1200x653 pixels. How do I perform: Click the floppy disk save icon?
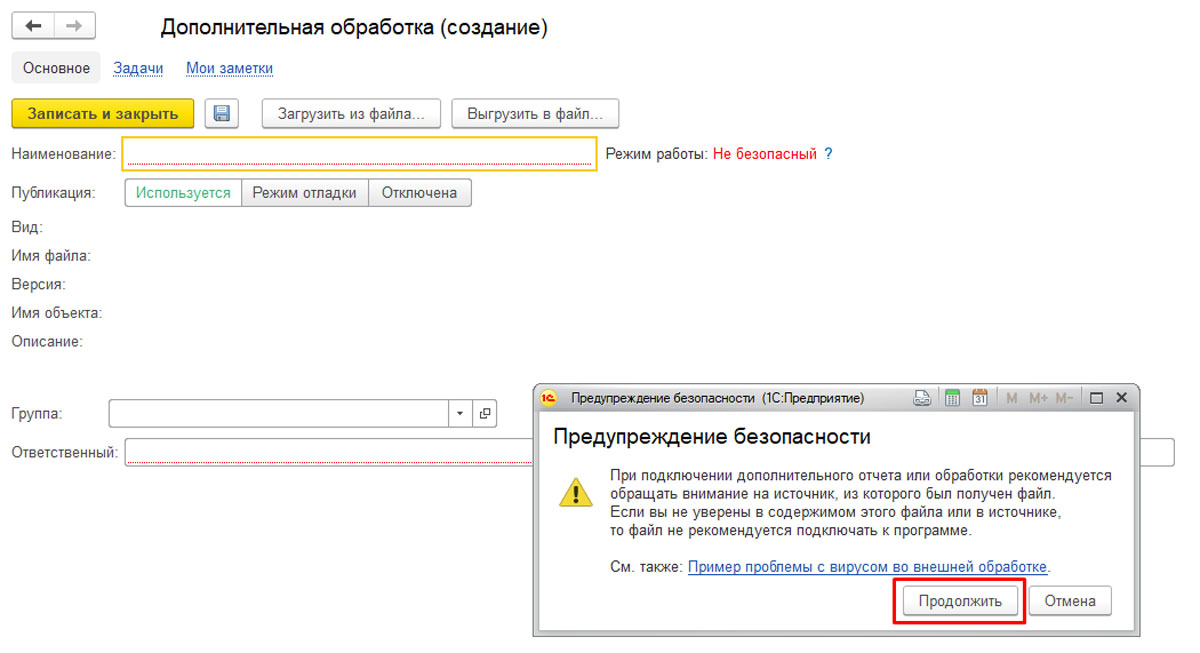click(221, 114)
